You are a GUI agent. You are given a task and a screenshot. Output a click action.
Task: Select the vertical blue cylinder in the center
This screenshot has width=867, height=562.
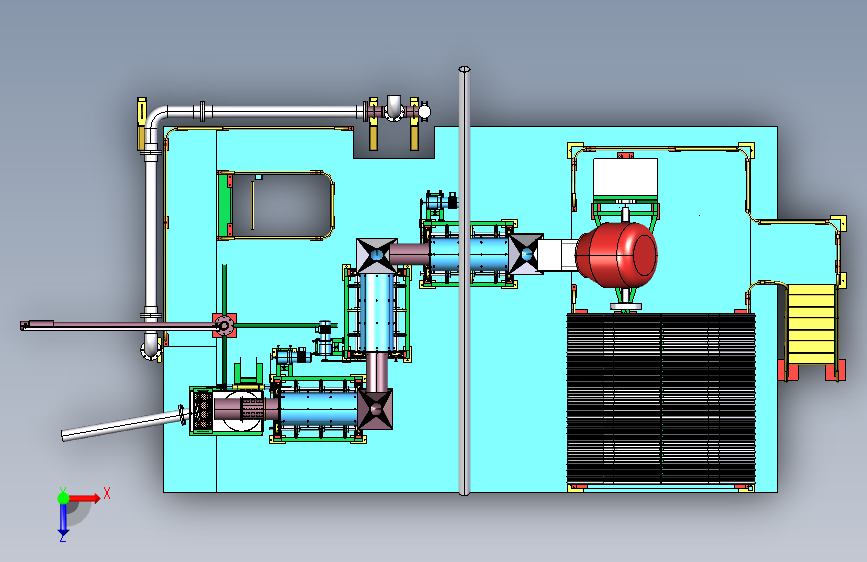(376, 313)
